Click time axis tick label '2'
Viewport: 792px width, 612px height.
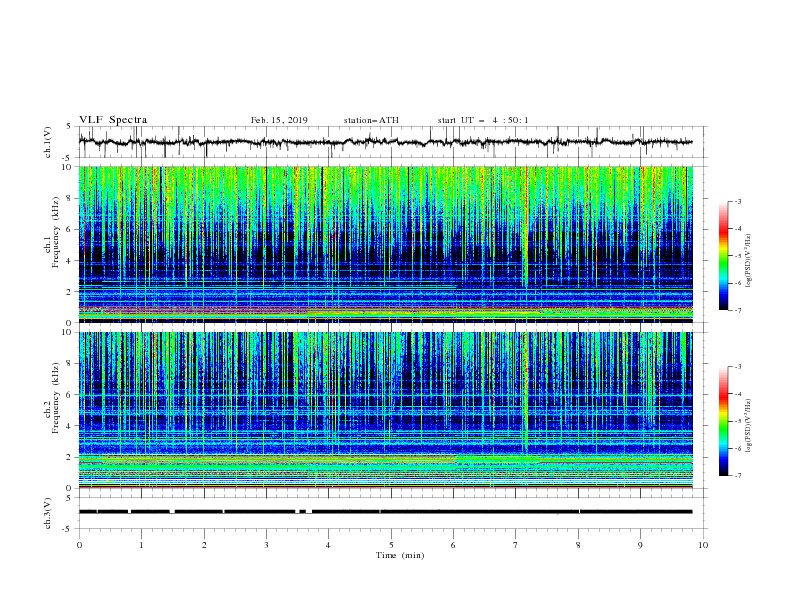click(x=204, y=545)
